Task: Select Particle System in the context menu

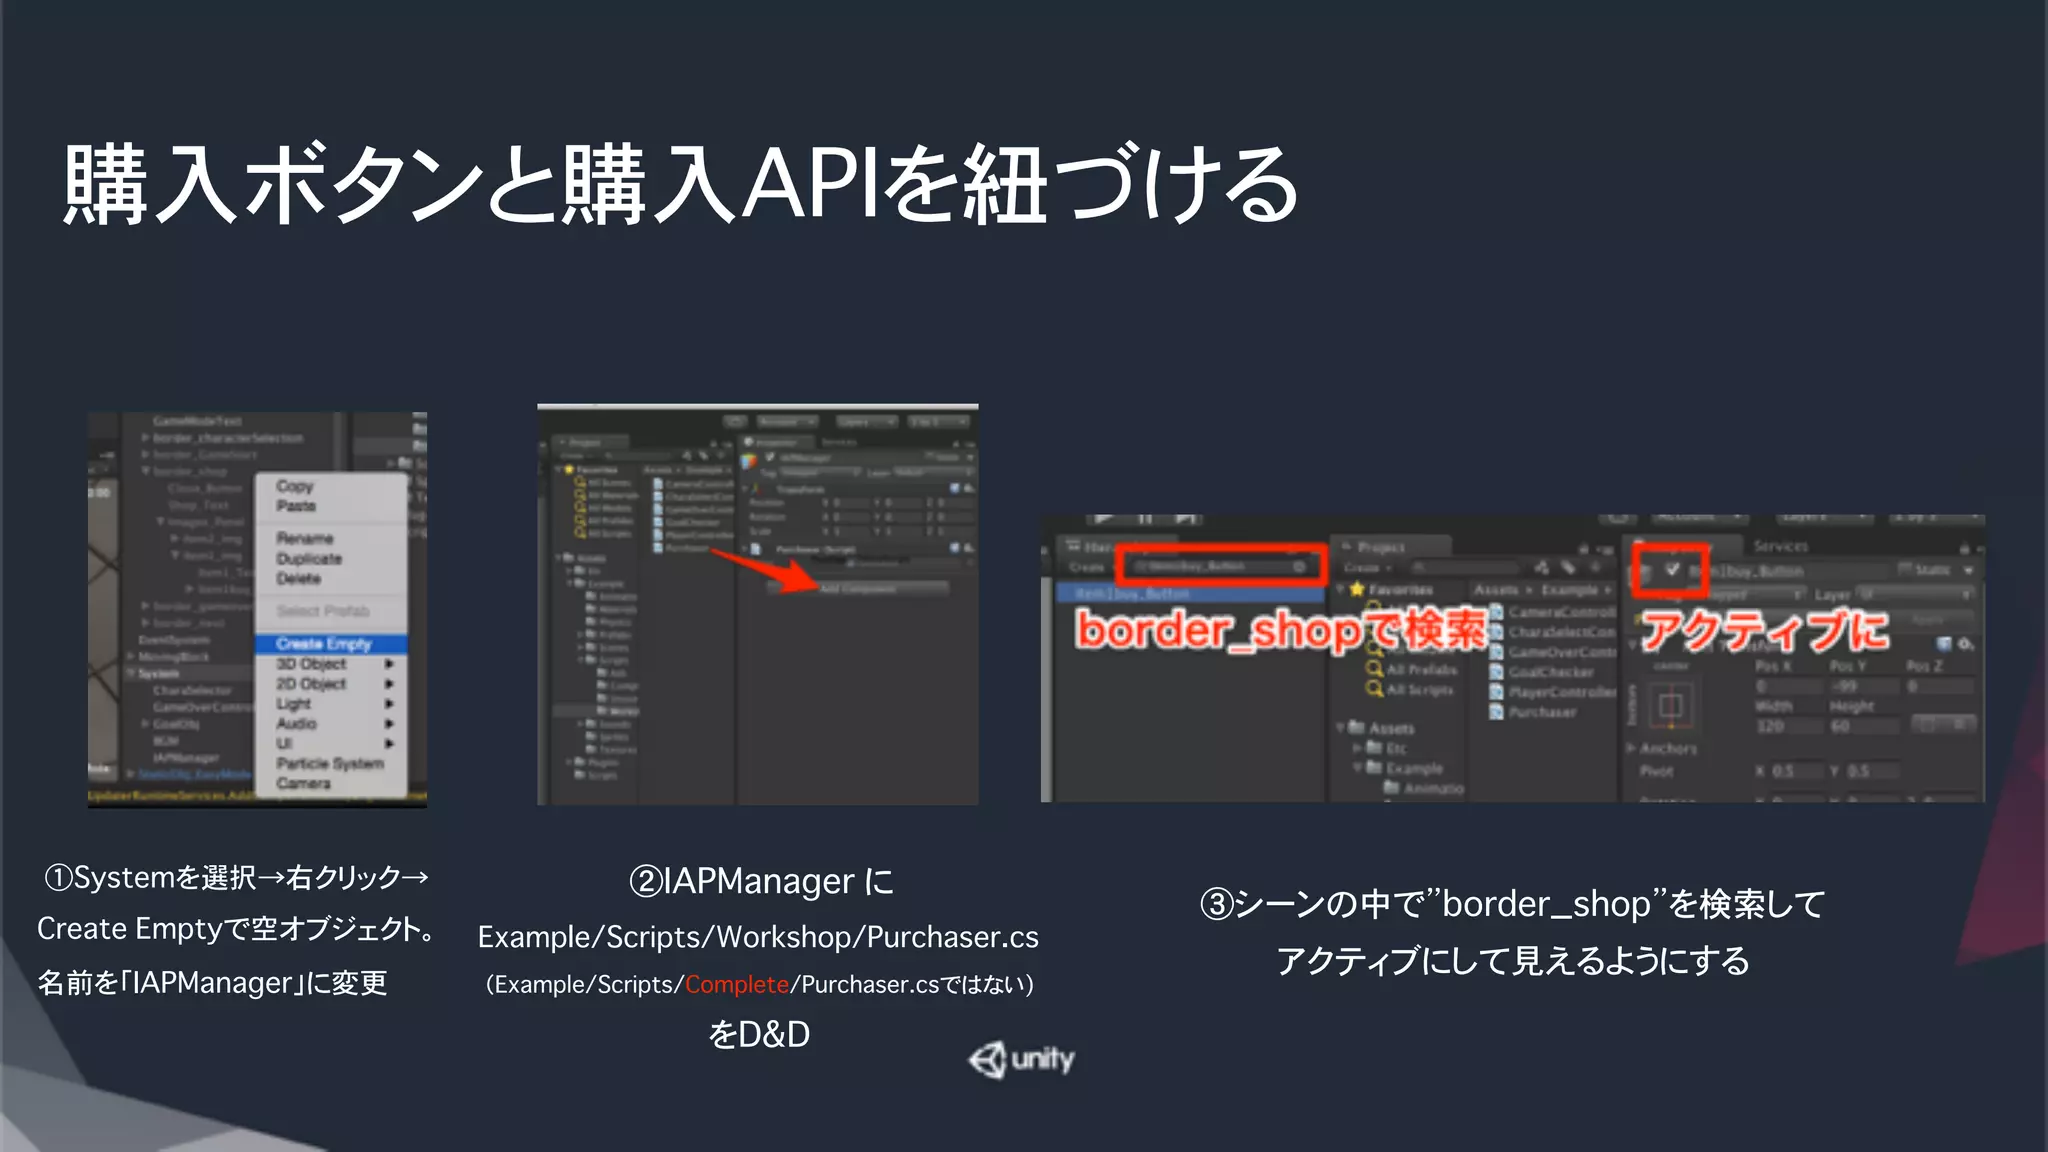Action: [x=330, y=763]
